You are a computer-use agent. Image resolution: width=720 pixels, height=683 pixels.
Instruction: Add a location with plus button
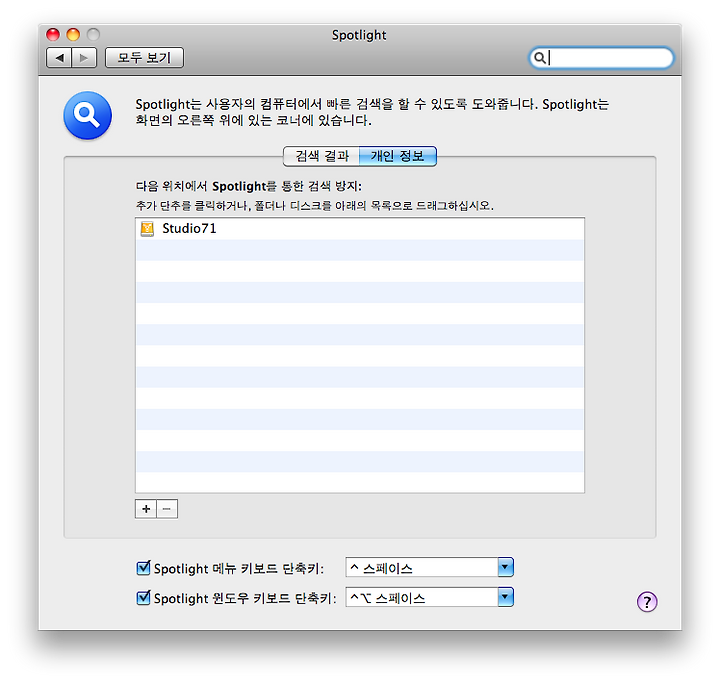coord(146,509)
